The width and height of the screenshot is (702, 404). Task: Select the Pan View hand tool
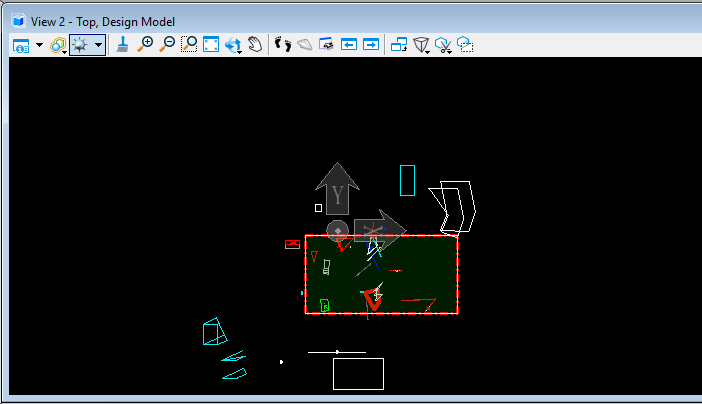pos(255,45)
